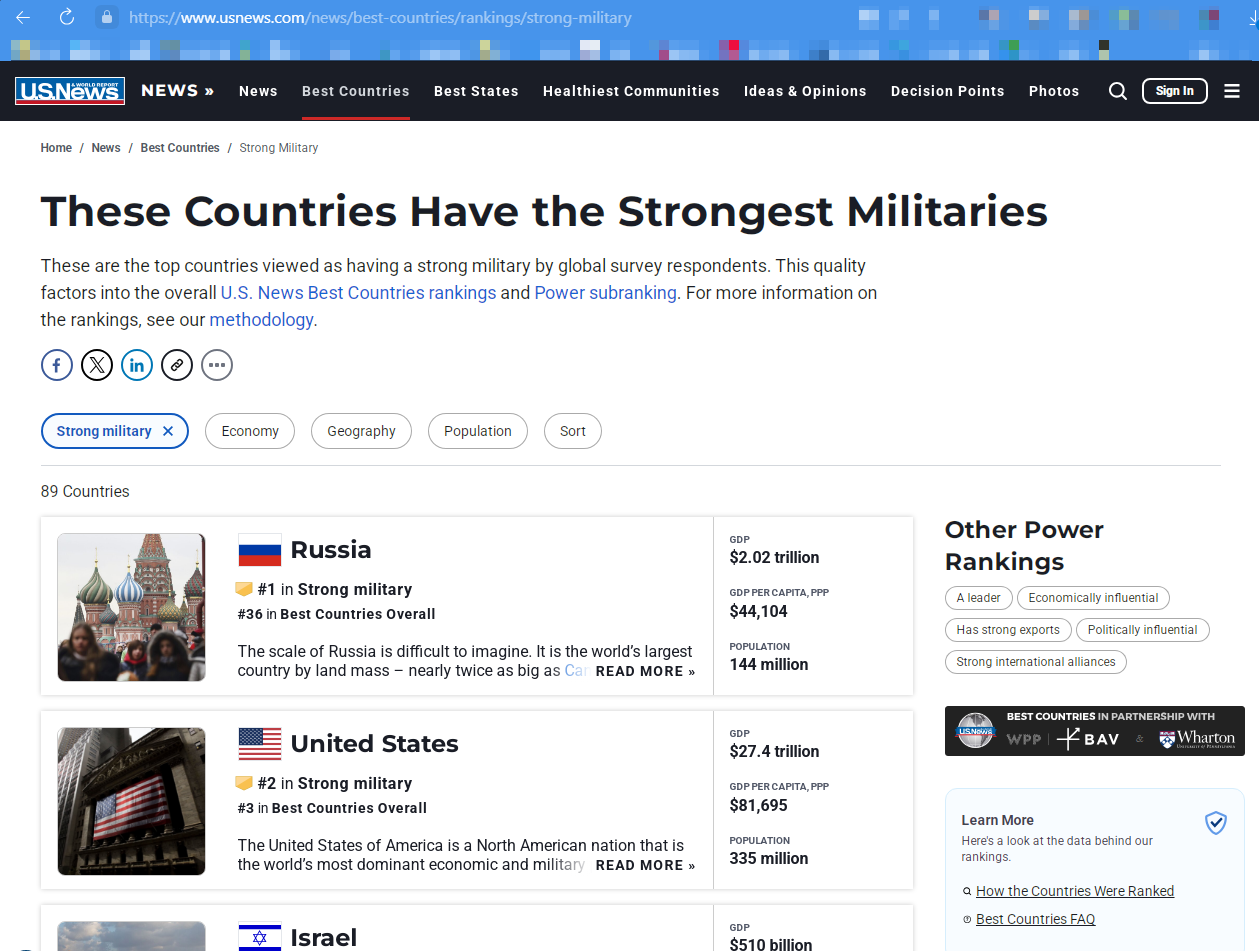The image size is (1259, 951).
Task: Reload the page with refresh icon
Action: point(67,17)
